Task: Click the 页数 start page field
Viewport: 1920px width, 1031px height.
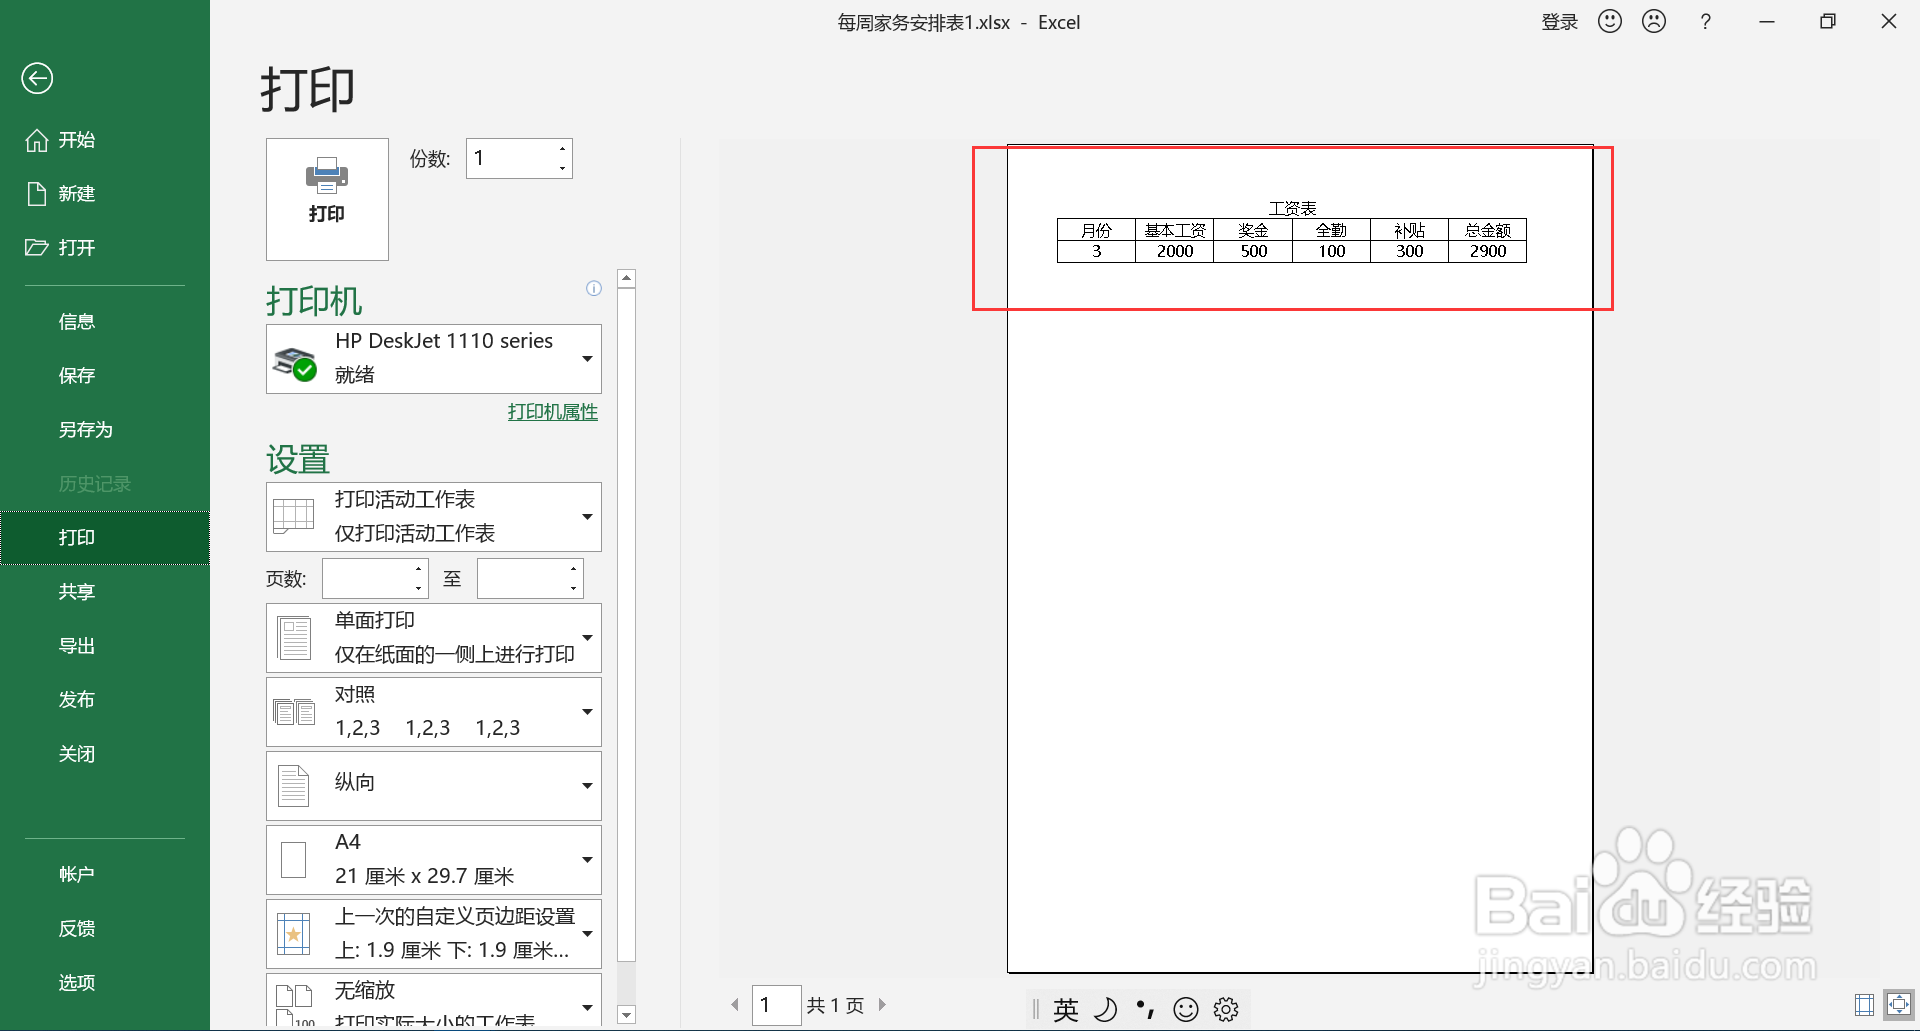Action: pyautogui.click(x=367, y=579)
